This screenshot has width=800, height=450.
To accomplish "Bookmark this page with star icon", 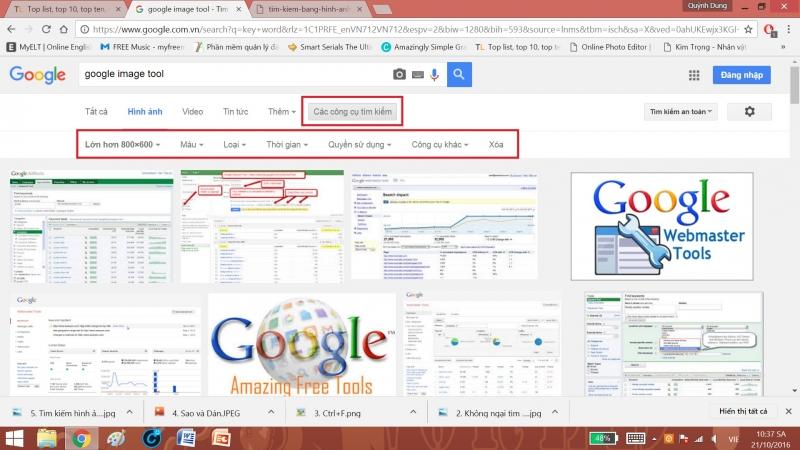I will [x=748, y=30].
